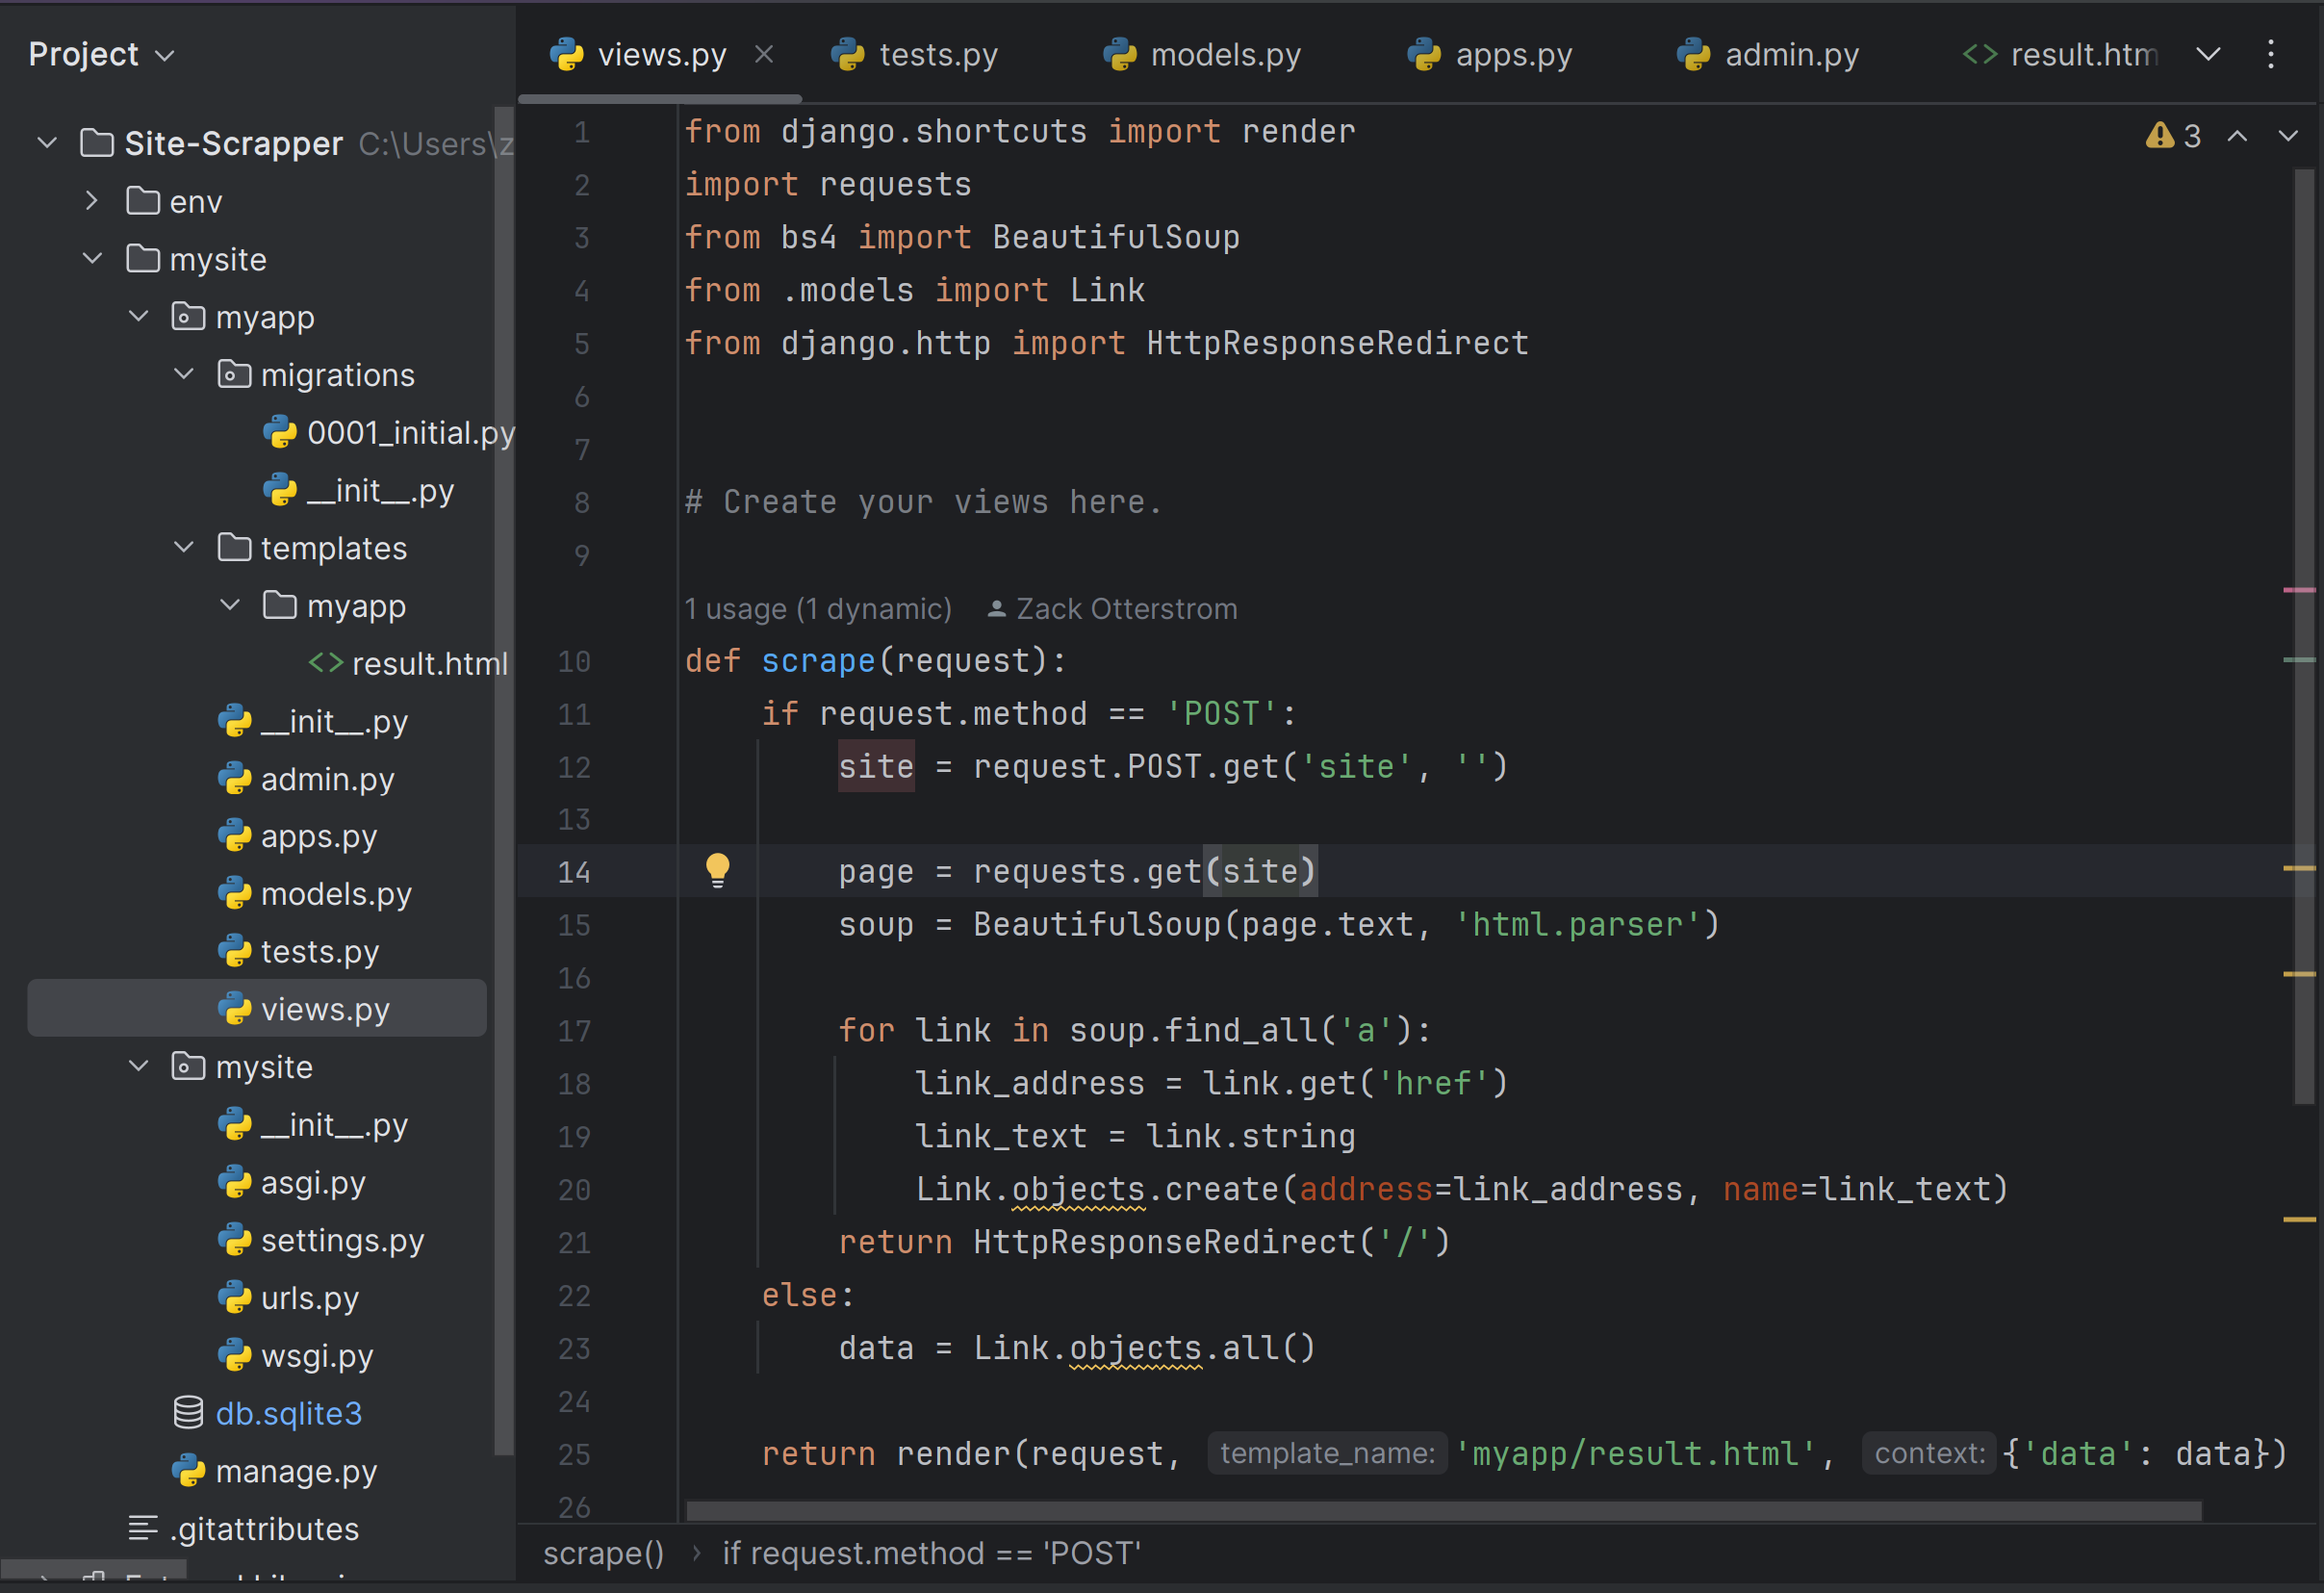Switch to the admin.py tab
This screenshot has width=2324, height=1593.
[1768, 54]
